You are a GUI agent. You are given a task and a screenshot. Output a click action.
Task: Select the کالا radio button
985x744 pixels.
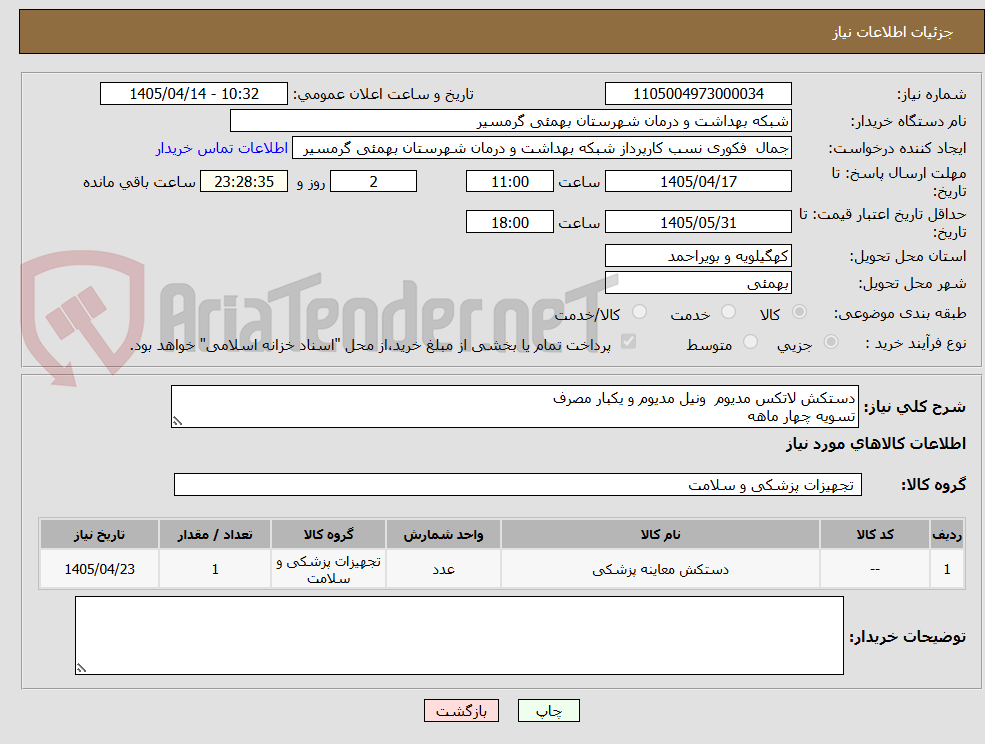pos(800,312)
